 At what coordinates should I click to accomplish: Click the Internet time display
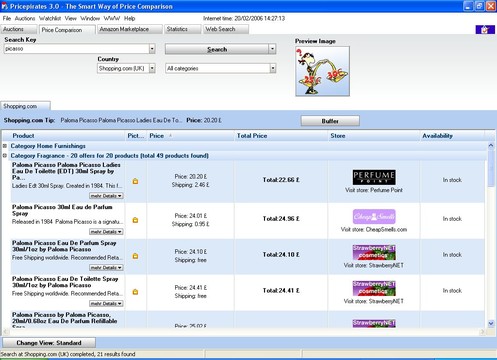point(244,18)
